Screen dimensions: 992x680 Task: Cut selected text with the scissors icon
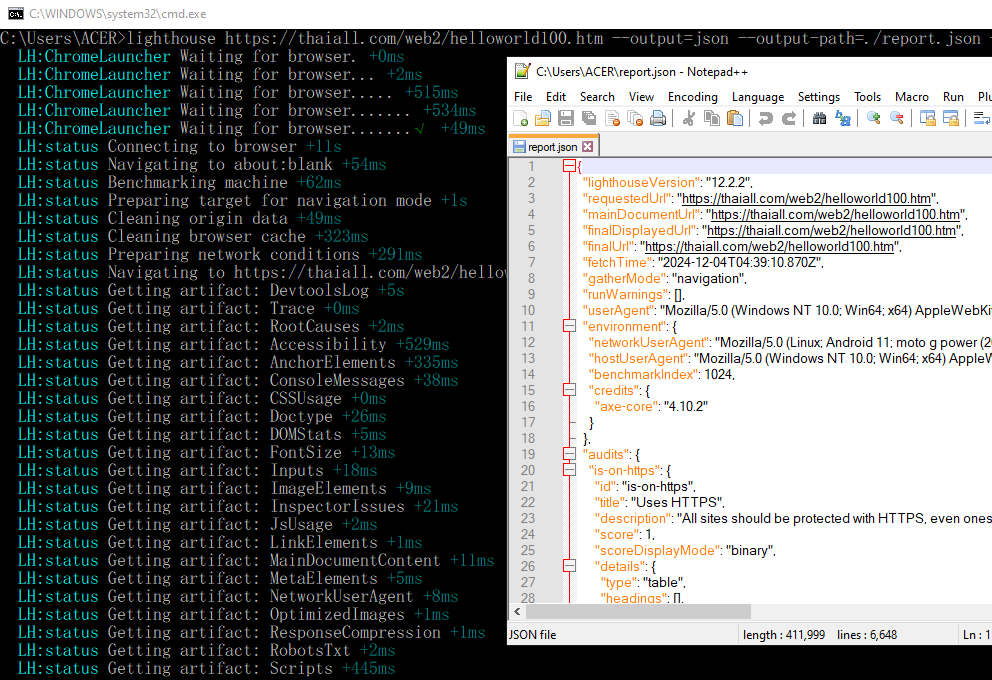coord(687,118)
